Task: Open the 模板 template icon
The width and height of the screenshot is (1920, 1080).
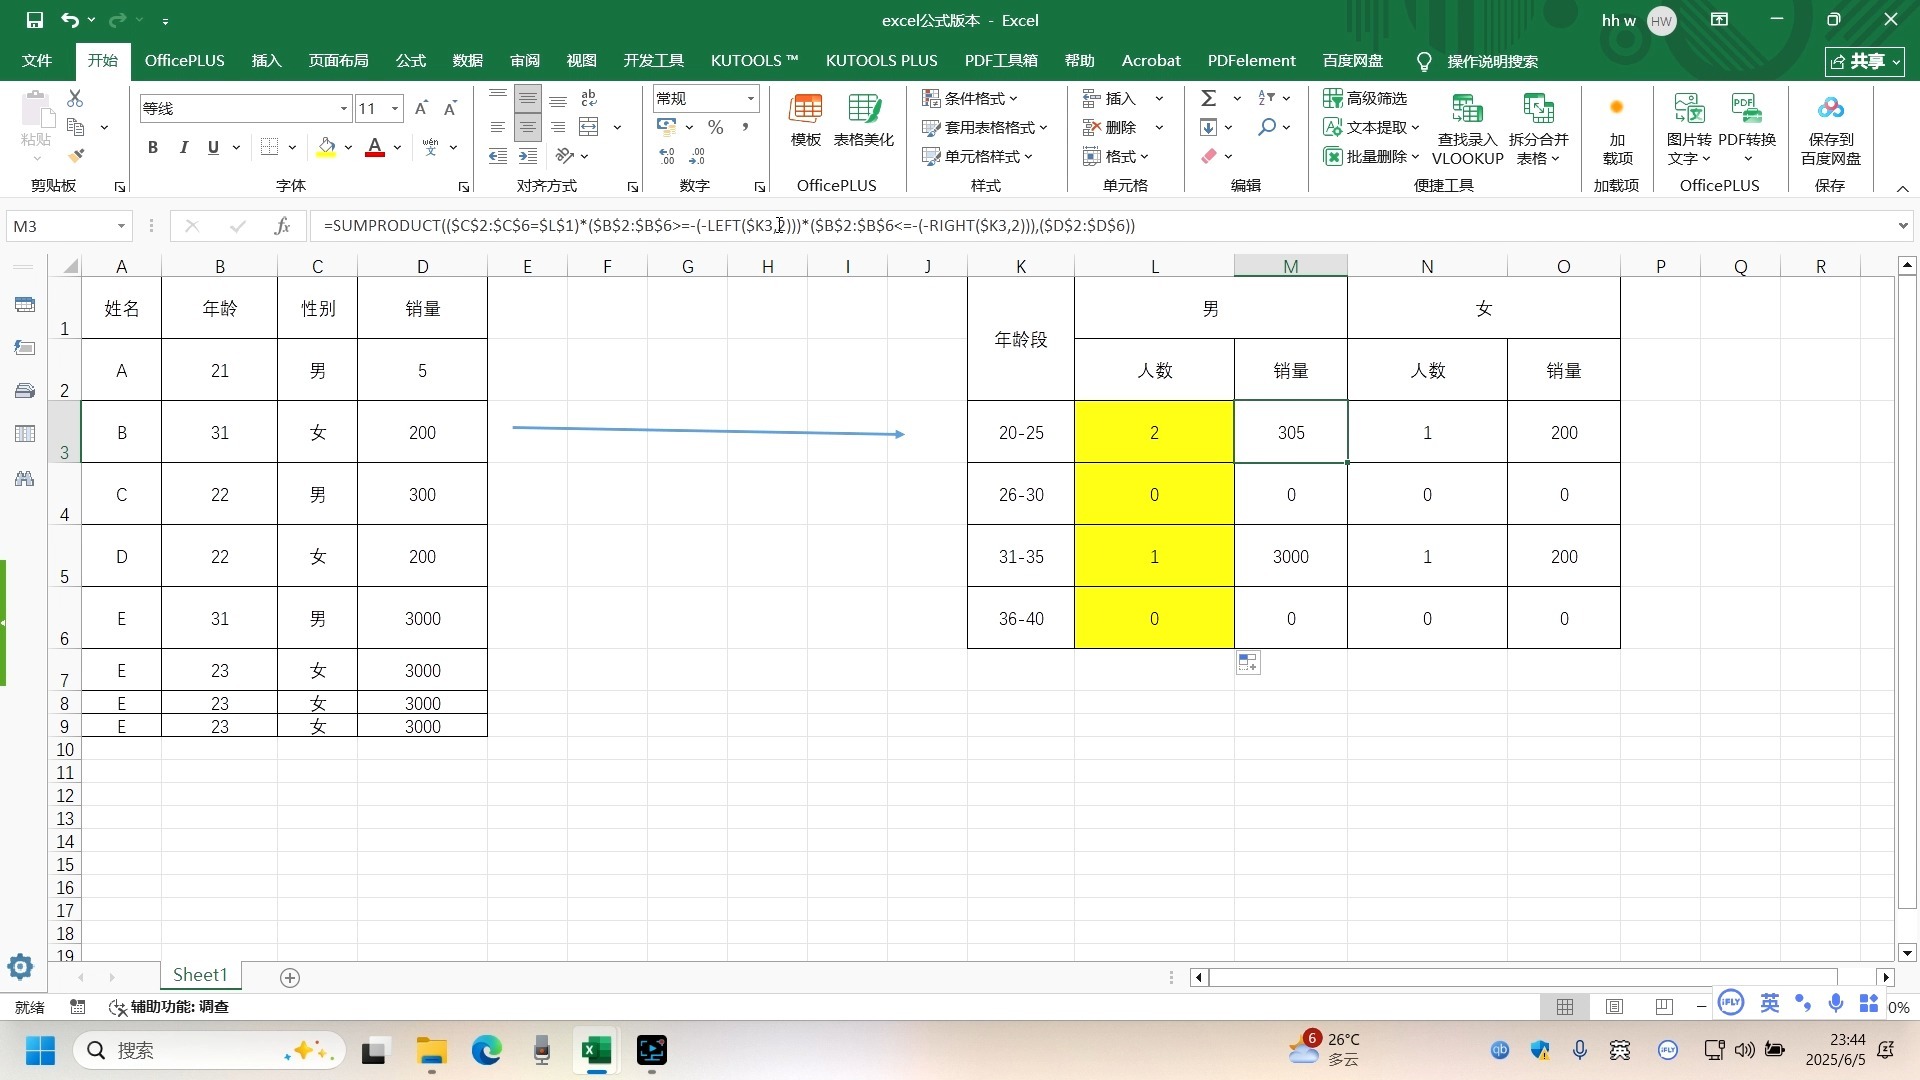Action: [x=806, y=121]
